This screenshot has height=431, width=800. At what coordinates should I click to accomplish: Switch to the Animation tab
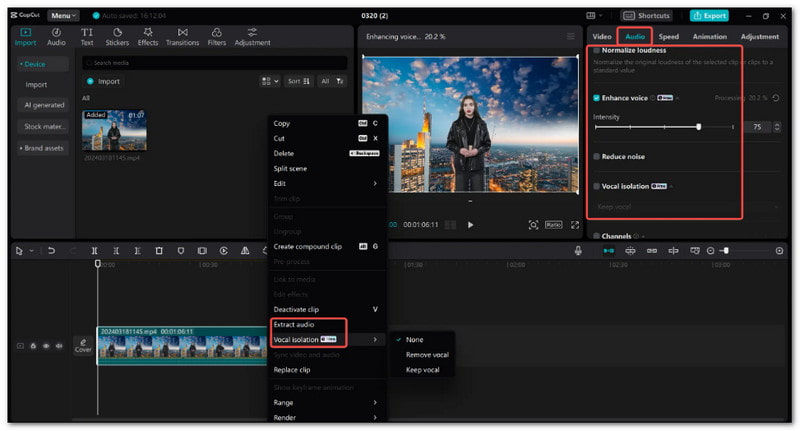(710, 37)
